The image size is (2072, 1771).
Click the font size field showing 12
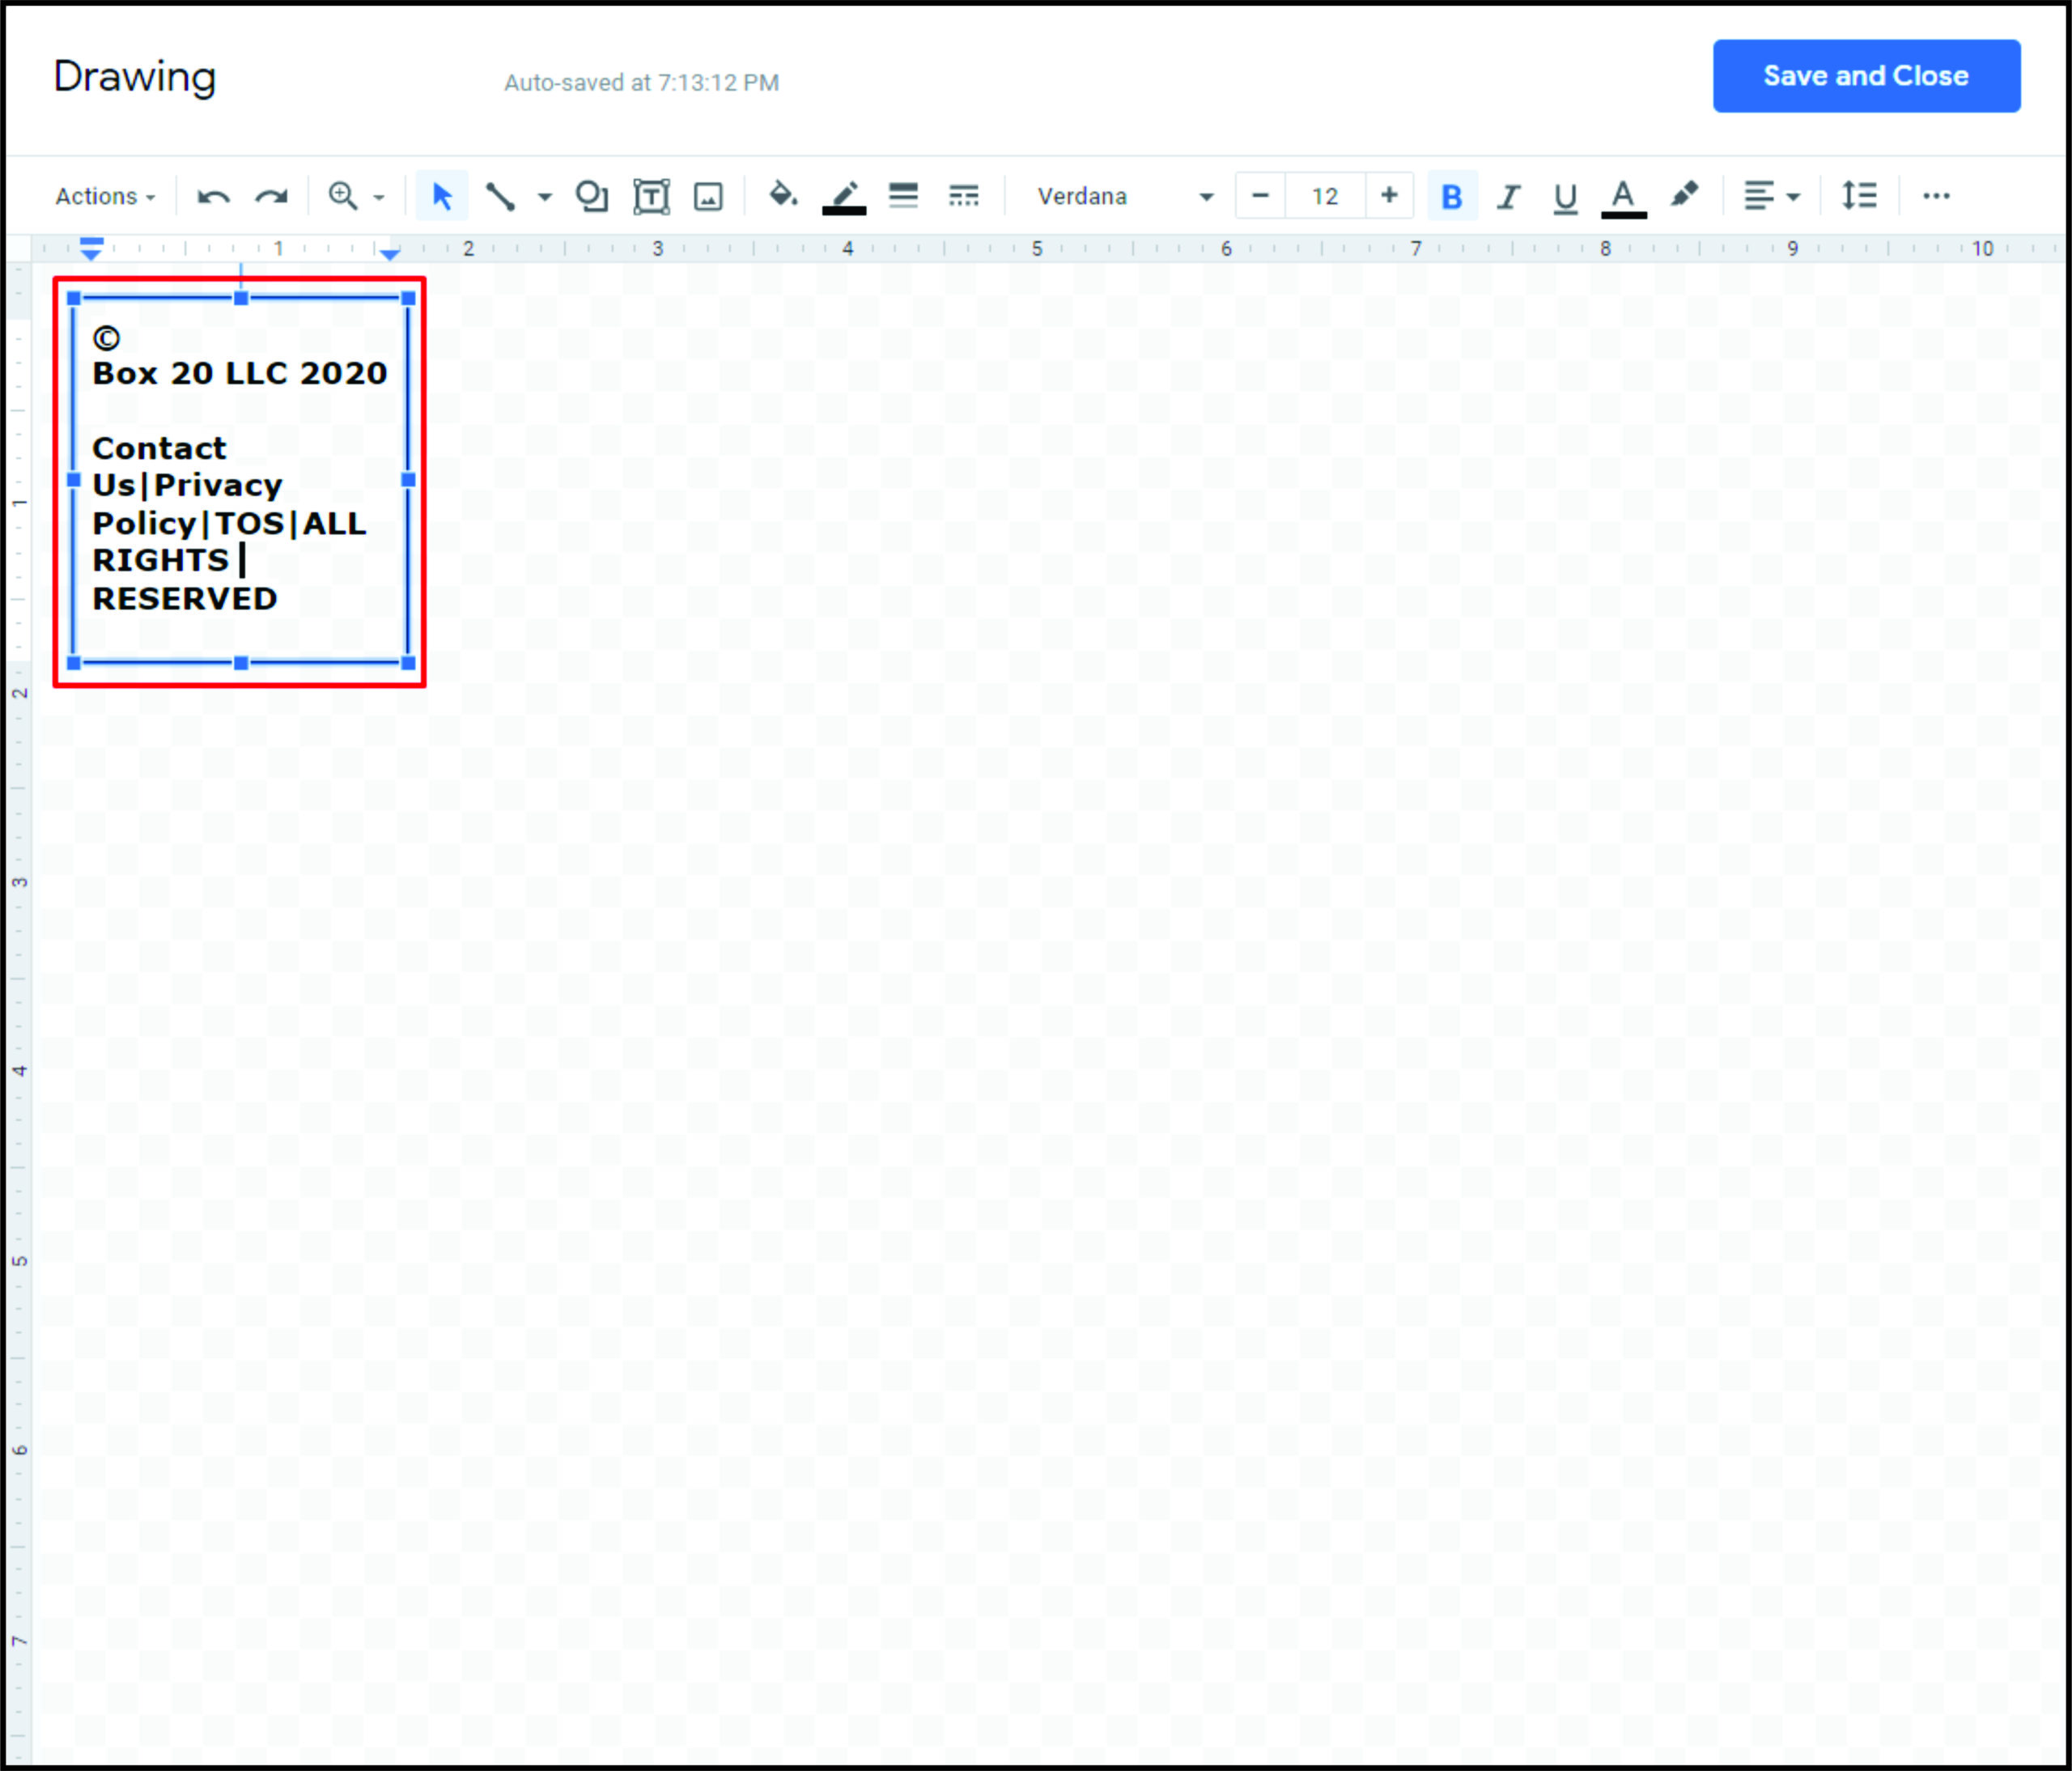(x=1324, y=196)
